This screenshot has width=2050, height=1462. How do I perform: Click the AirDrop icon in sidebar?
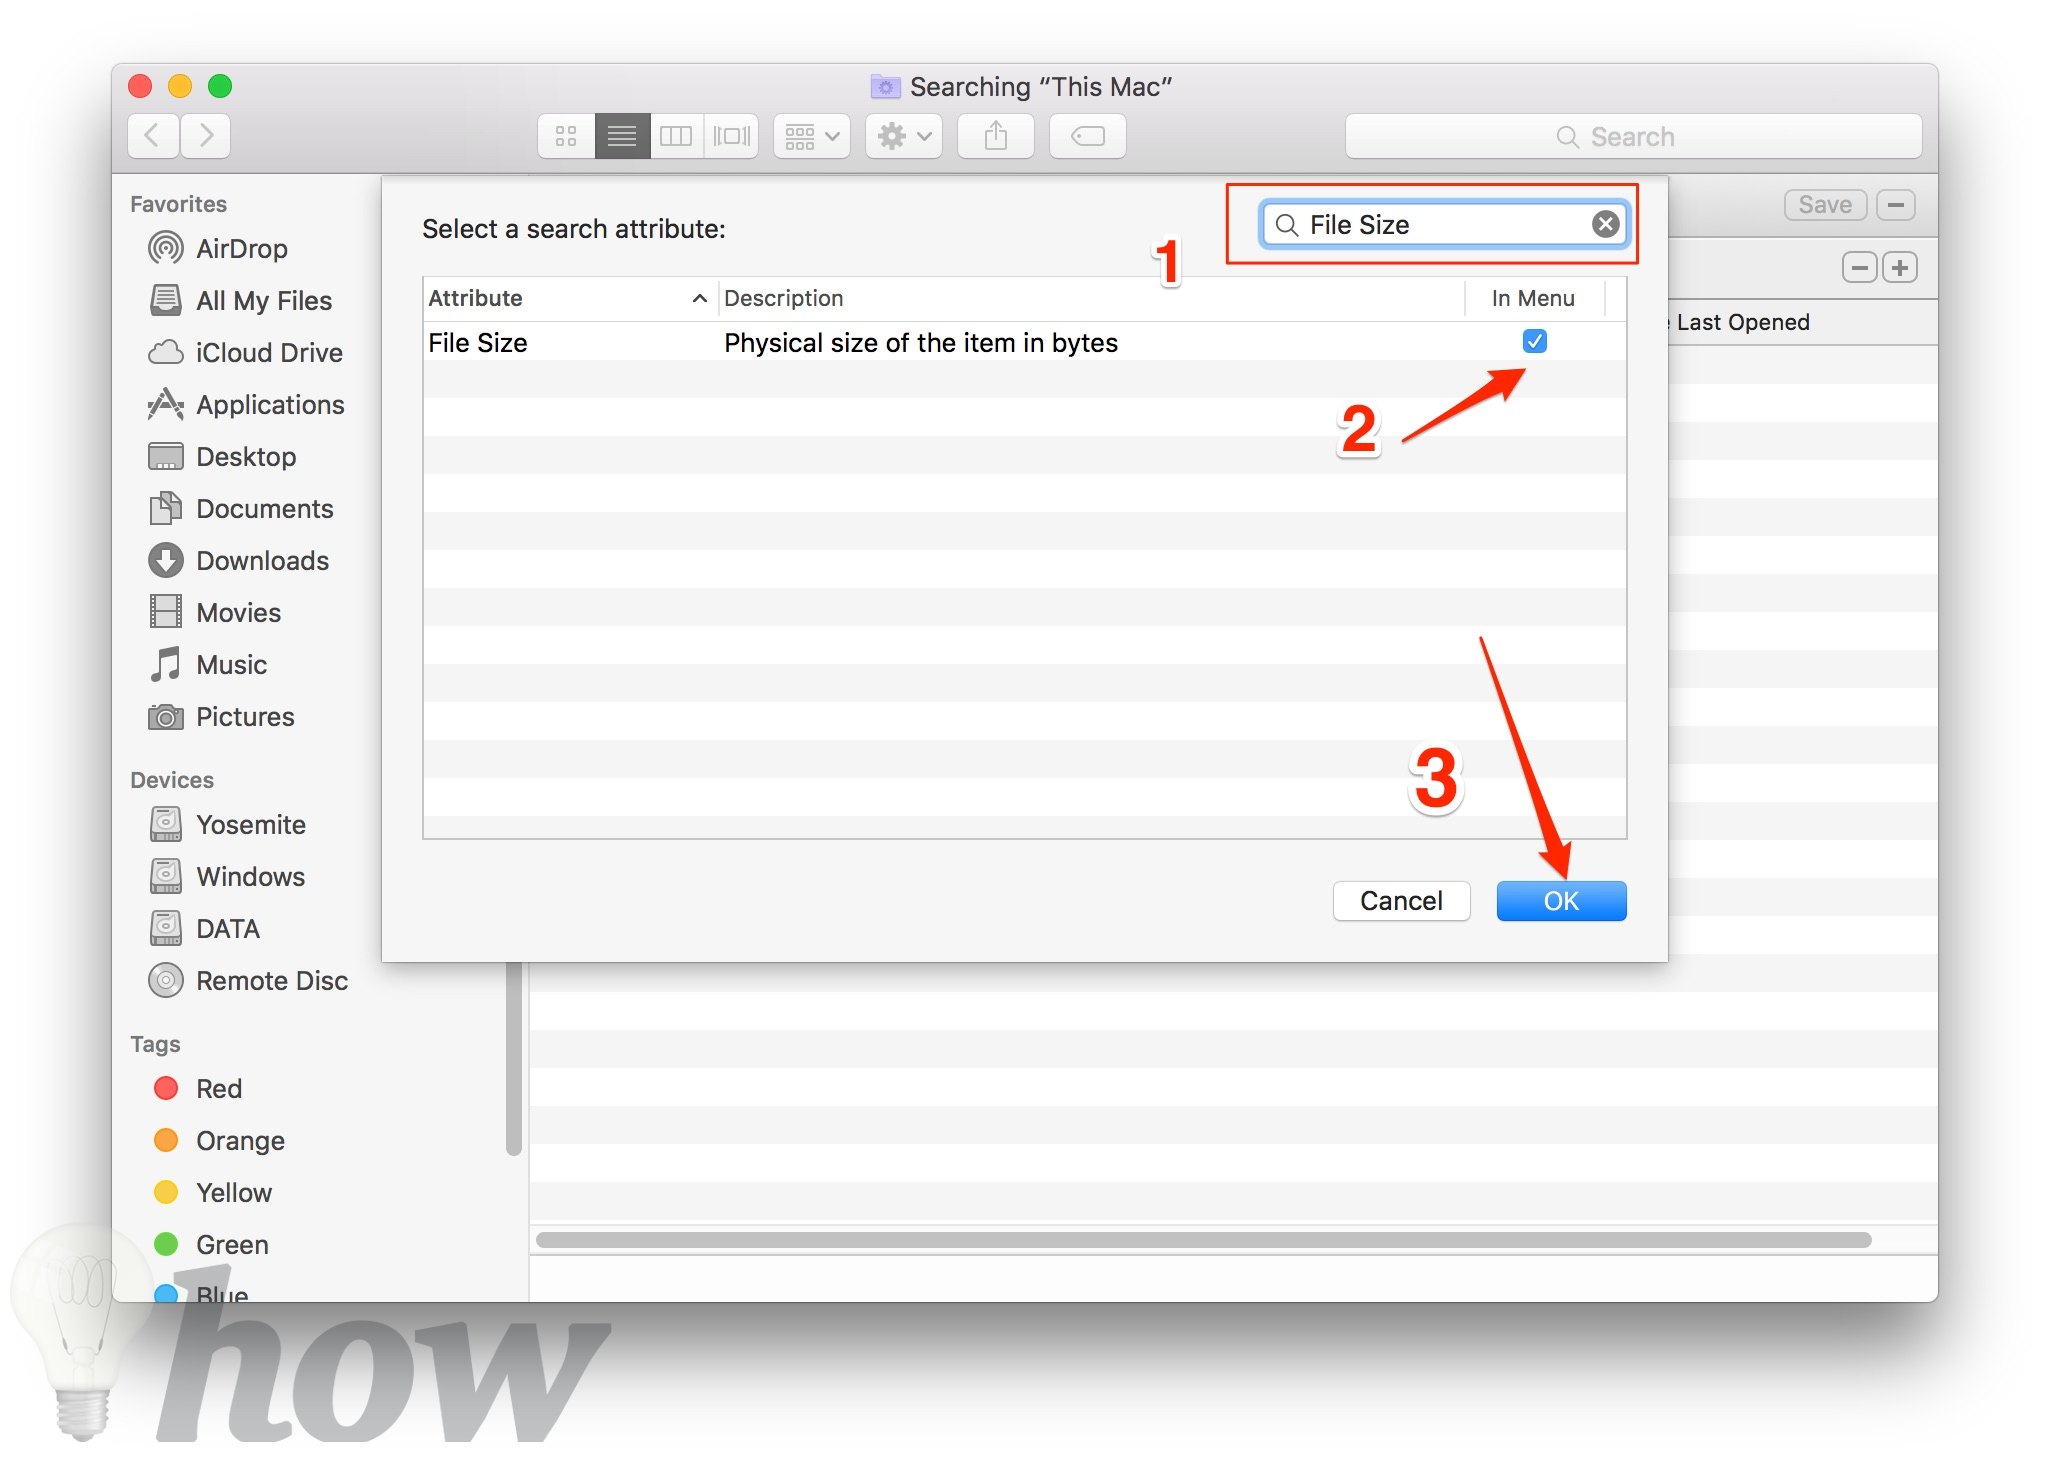[x=161, y=247]
